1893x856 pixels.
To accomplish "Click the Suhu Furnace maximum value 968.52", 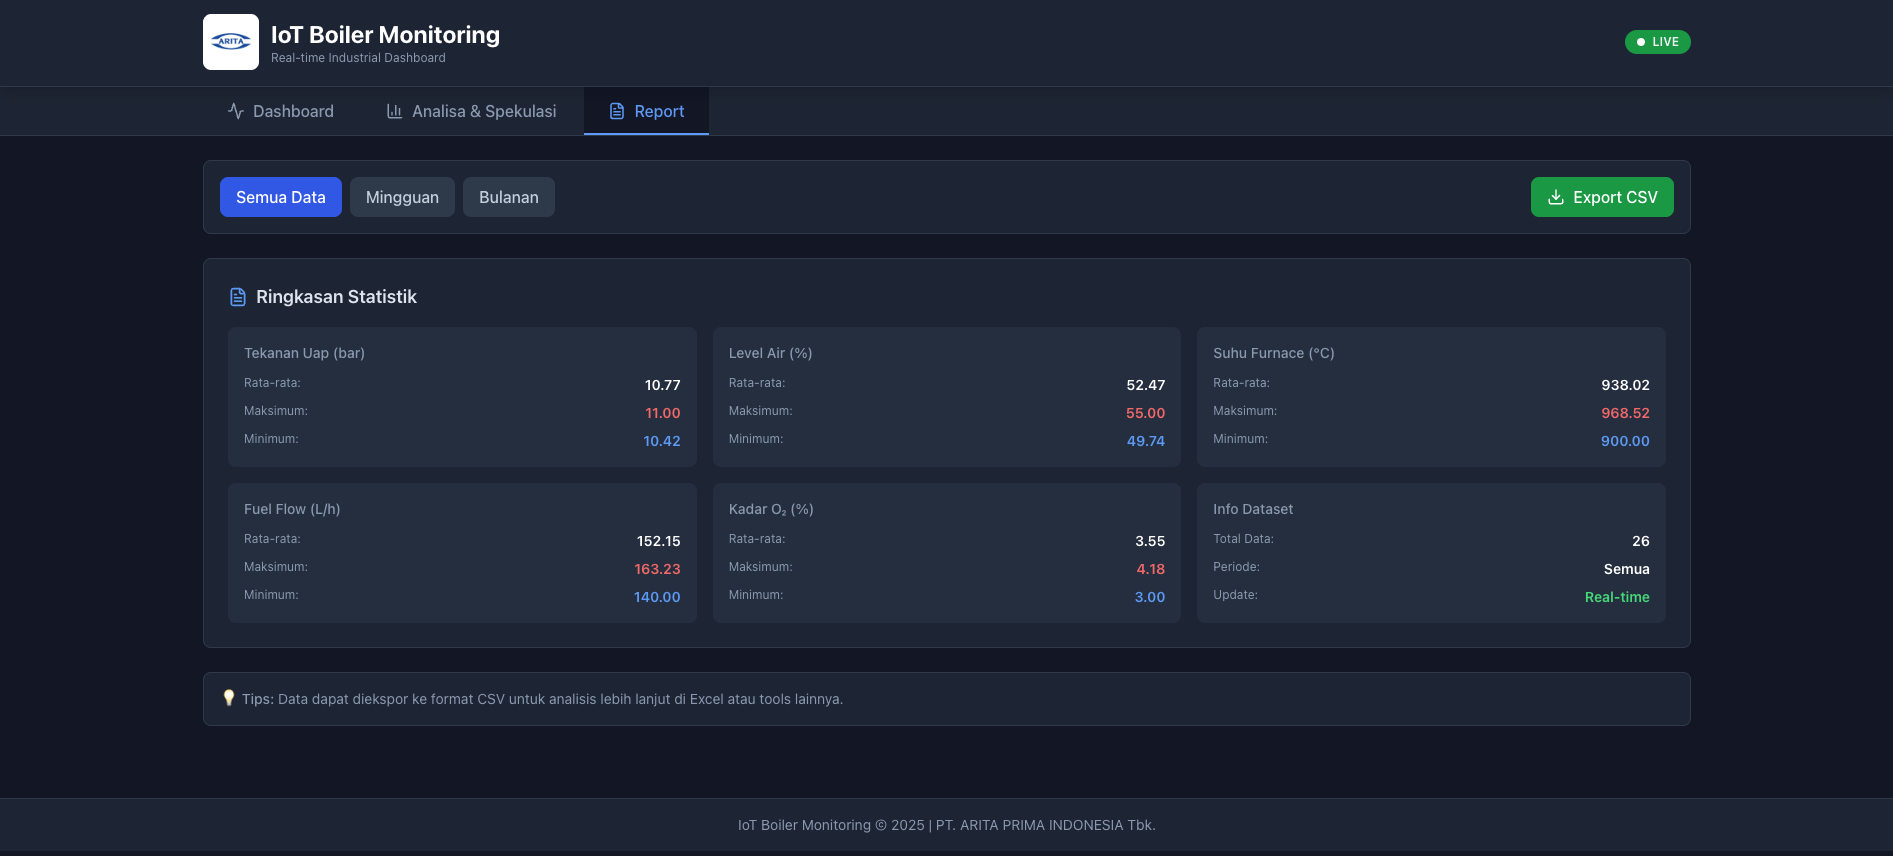I will [x=1625, y=413].
